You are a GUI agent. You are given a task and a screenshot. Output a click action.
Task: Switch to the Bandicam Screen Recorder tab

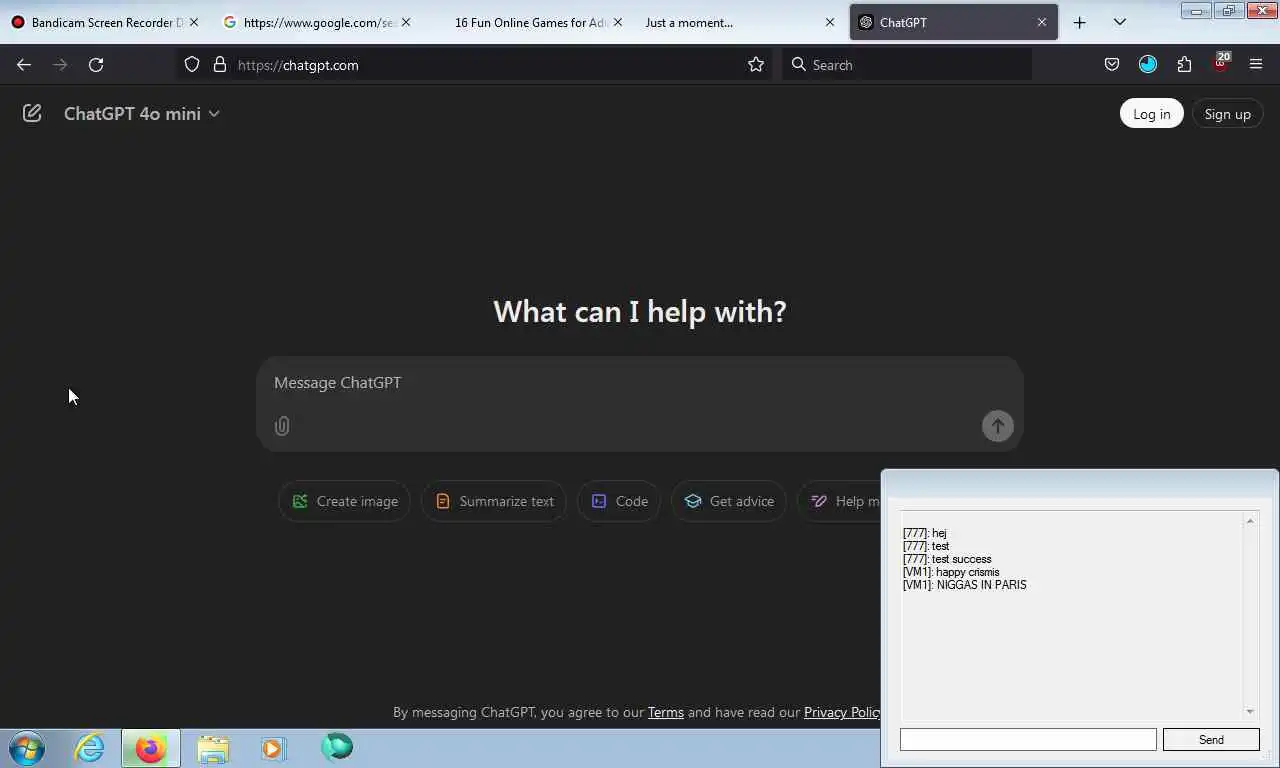[x=105, y=22]
